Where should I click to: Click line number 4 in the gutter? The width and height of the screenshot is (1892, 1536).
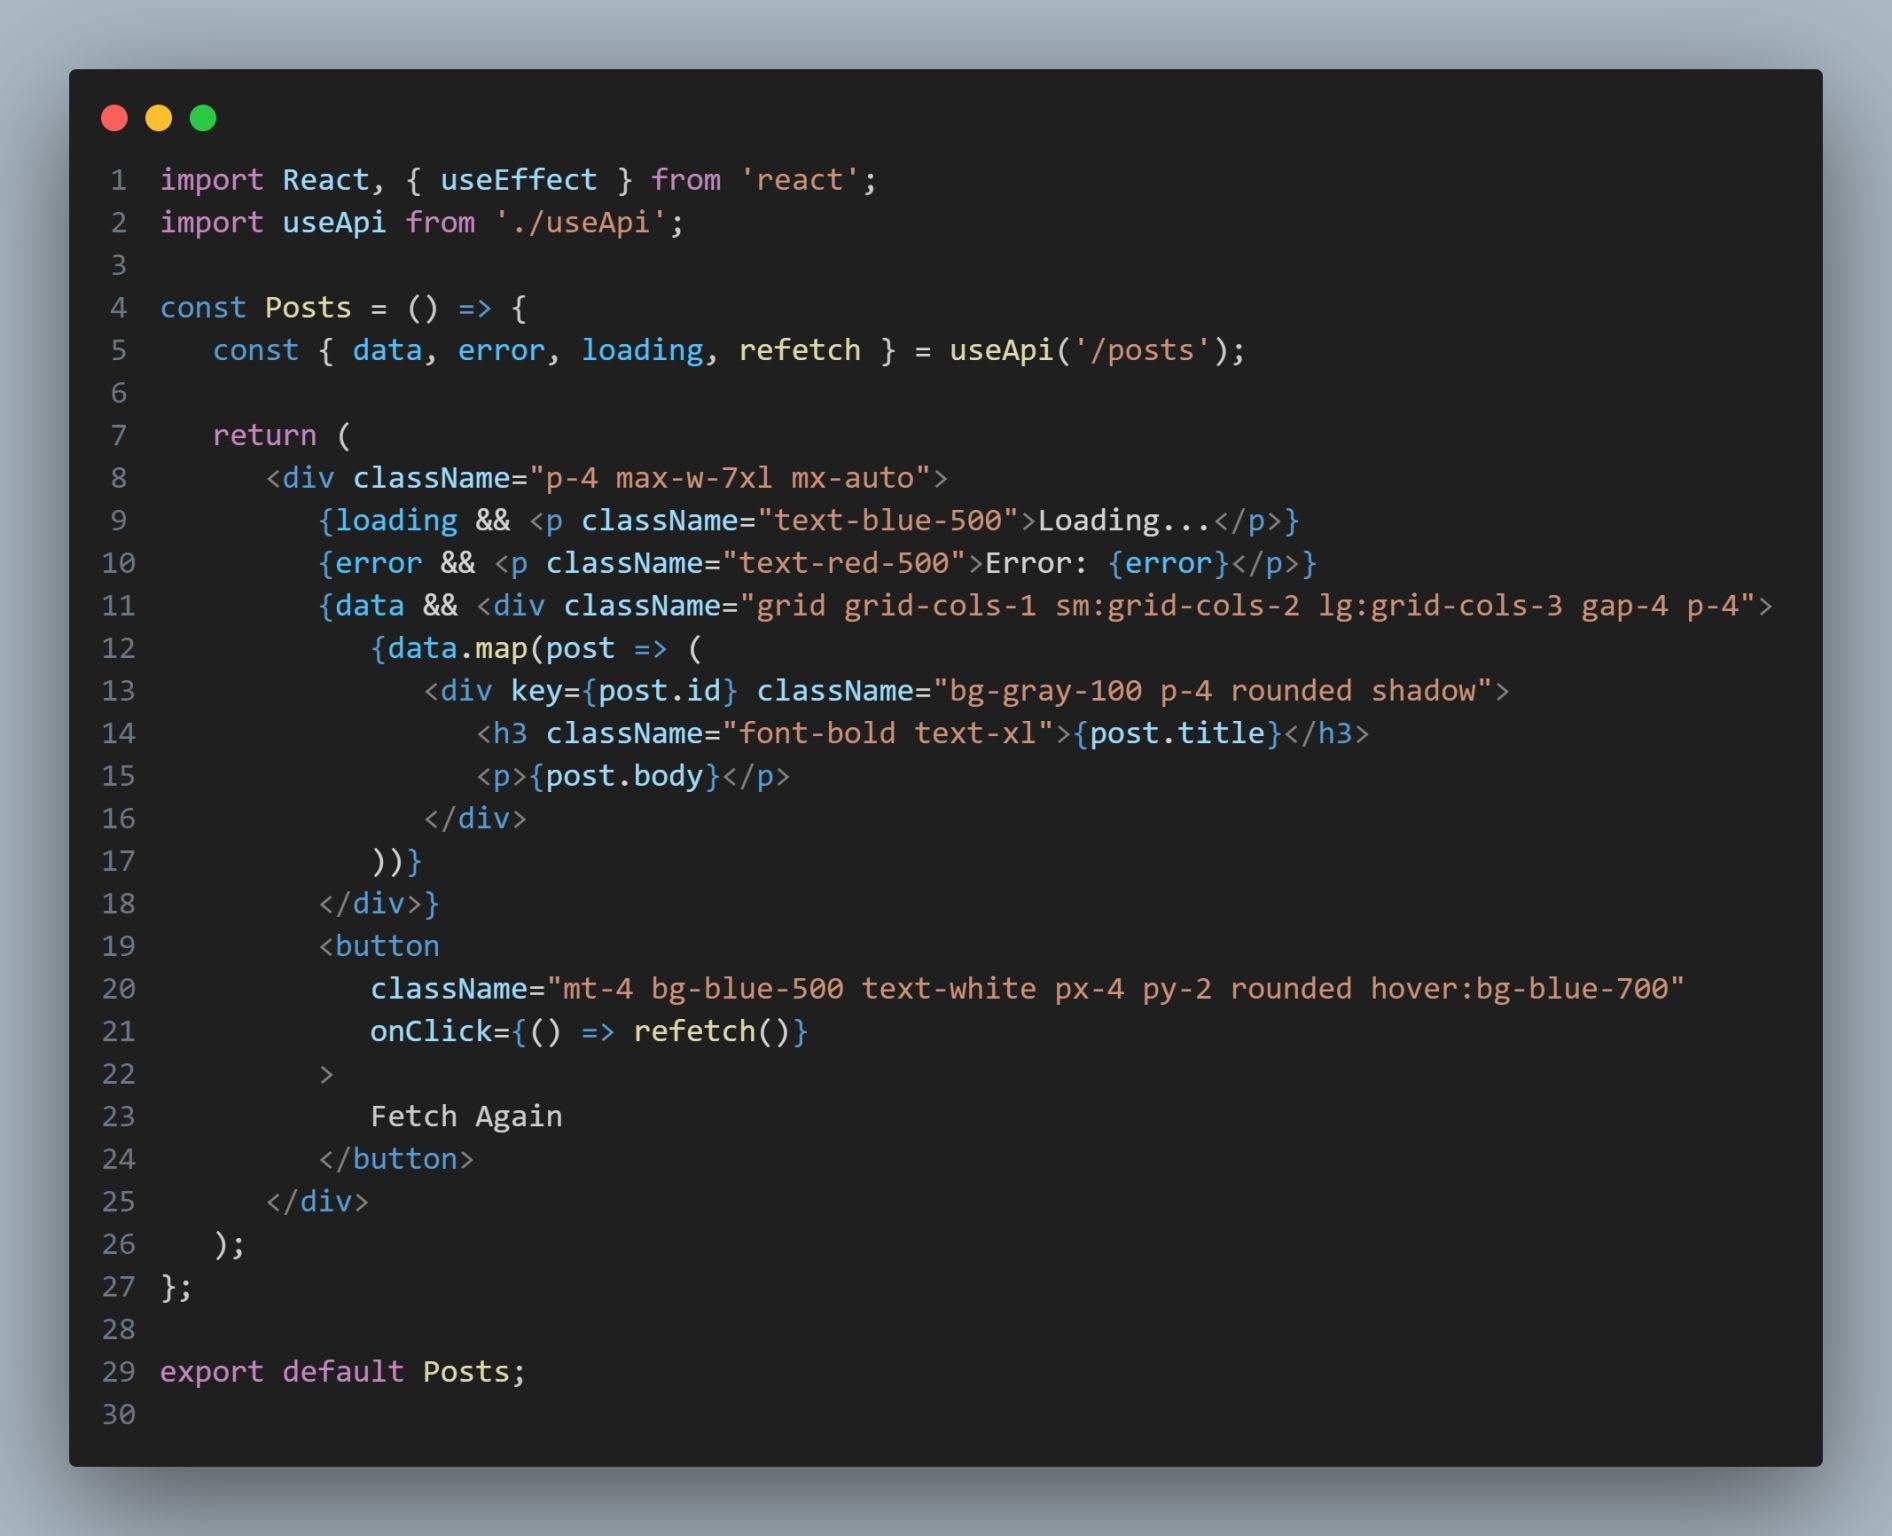click(119, 307)
